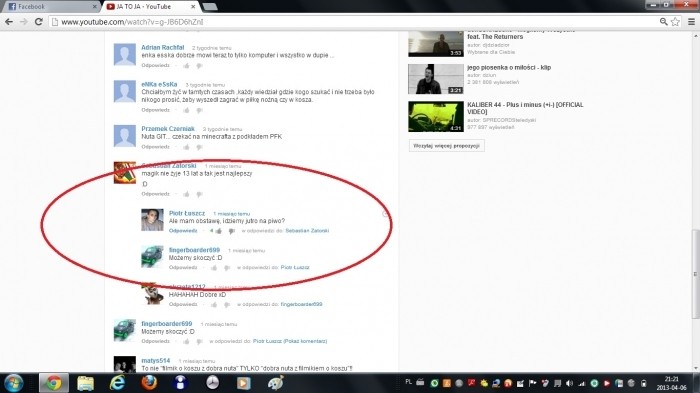The width and height of the screenshot is (700, 393).
Task: Launch Internet Explorer from the taskbar
Action: tap(117, 383)
